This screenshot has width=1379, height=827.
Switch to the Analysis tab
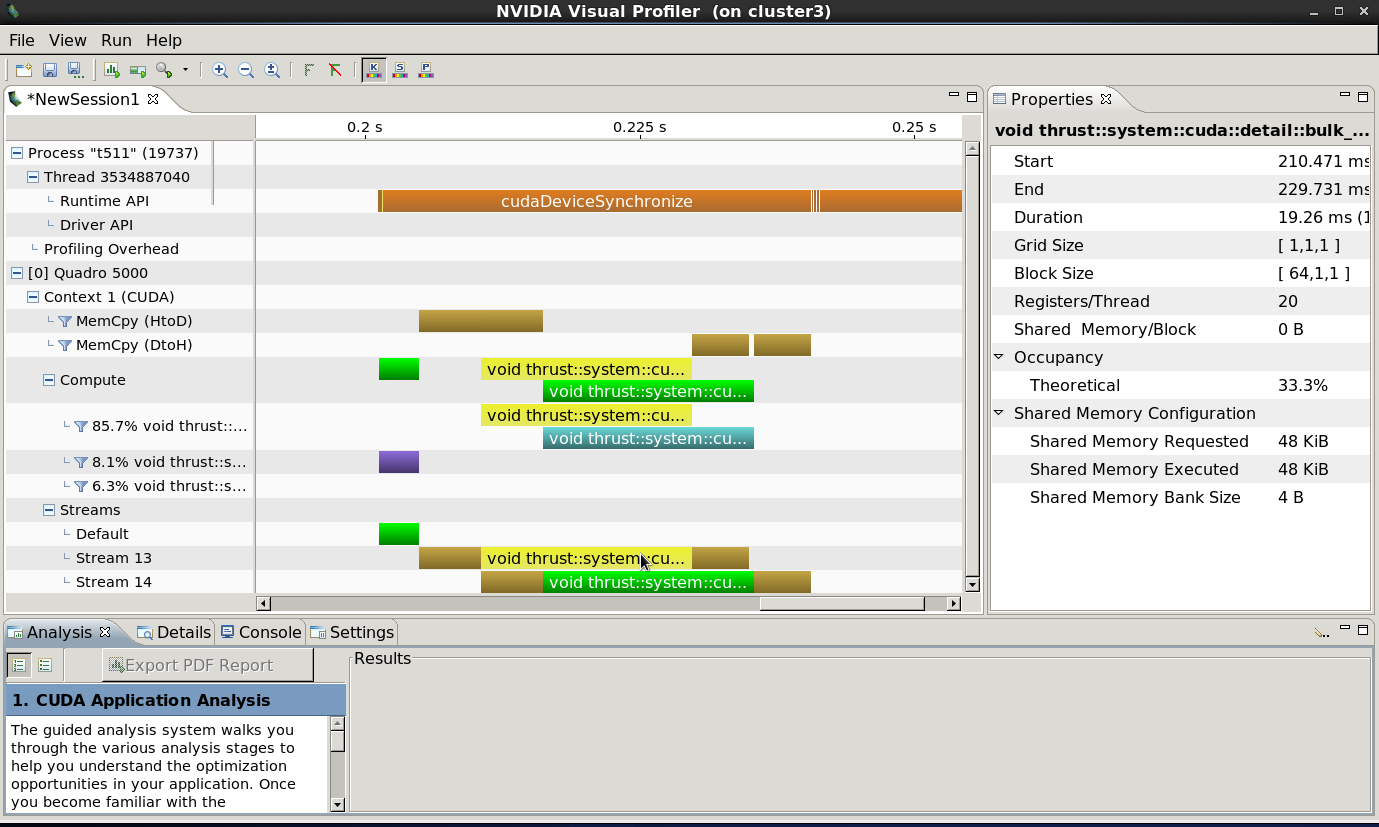[59, 632]
